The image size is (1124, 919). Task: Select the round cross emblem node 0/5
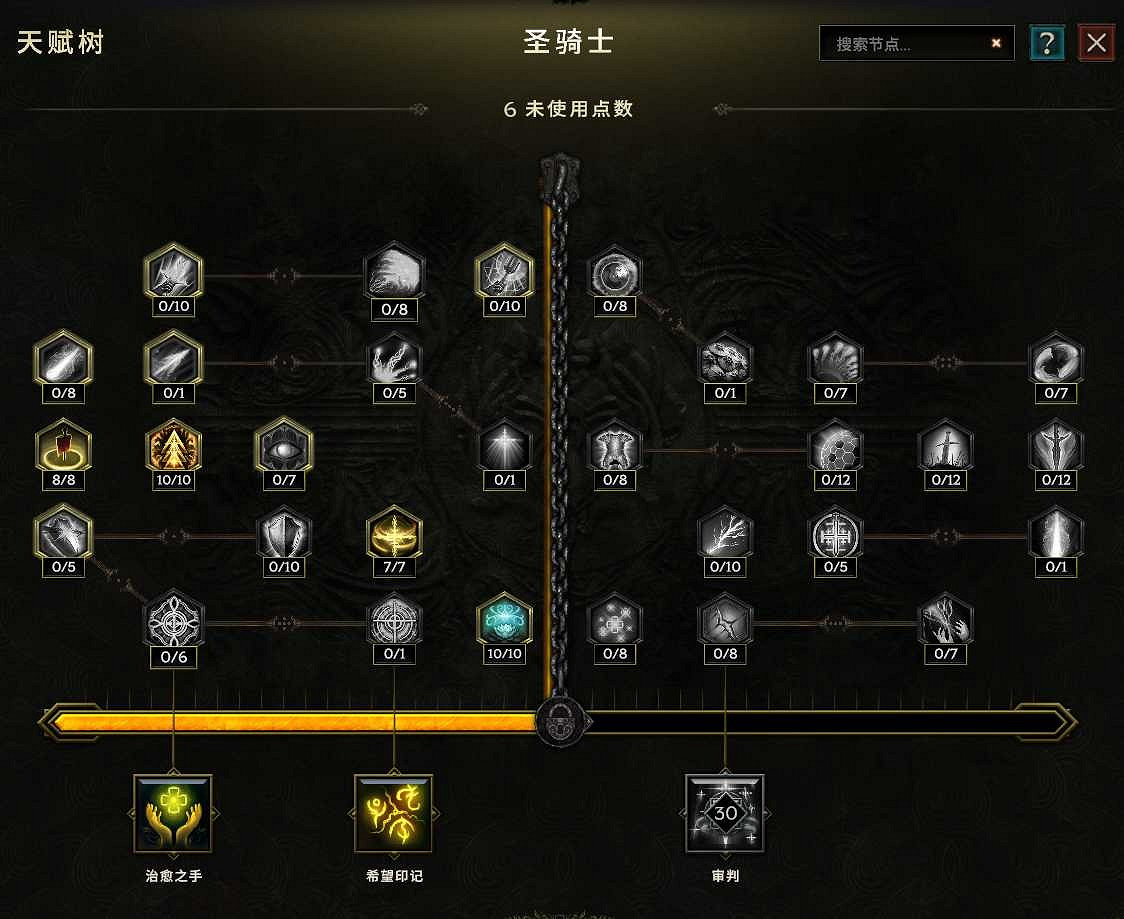tap(835, 534)
